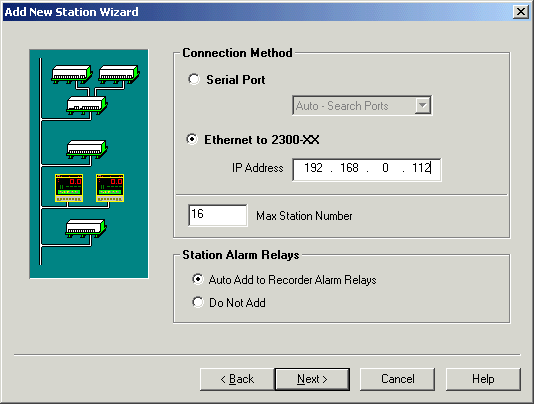534x404 pixels.
Task: Cancel the Add New Station Wizard
Action: coord(397,379)
